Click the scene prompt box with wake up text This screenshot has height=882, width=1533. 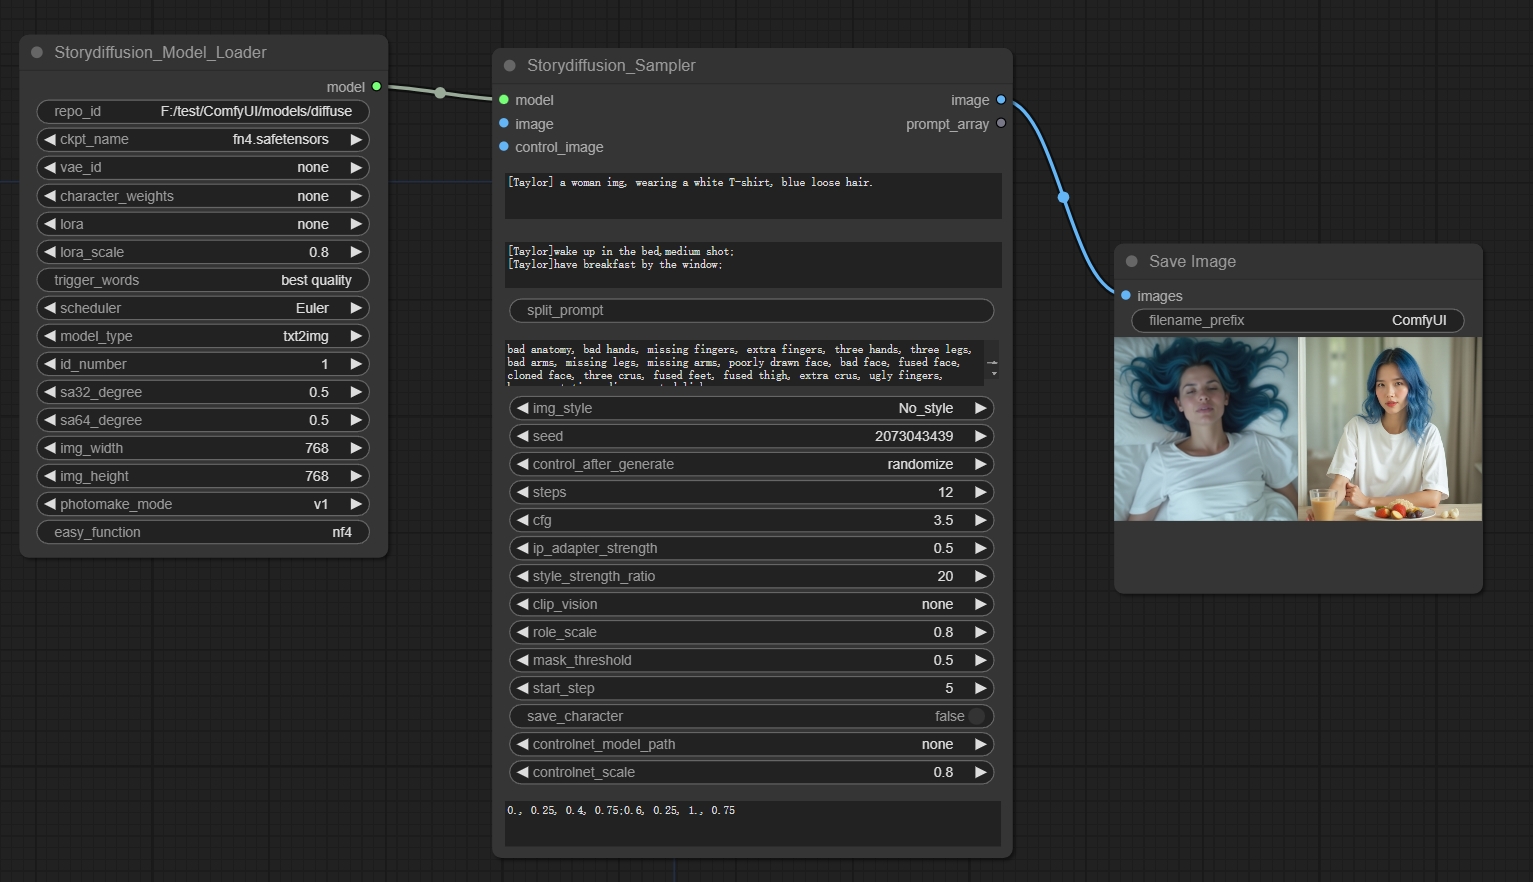[x=753, y=265]
